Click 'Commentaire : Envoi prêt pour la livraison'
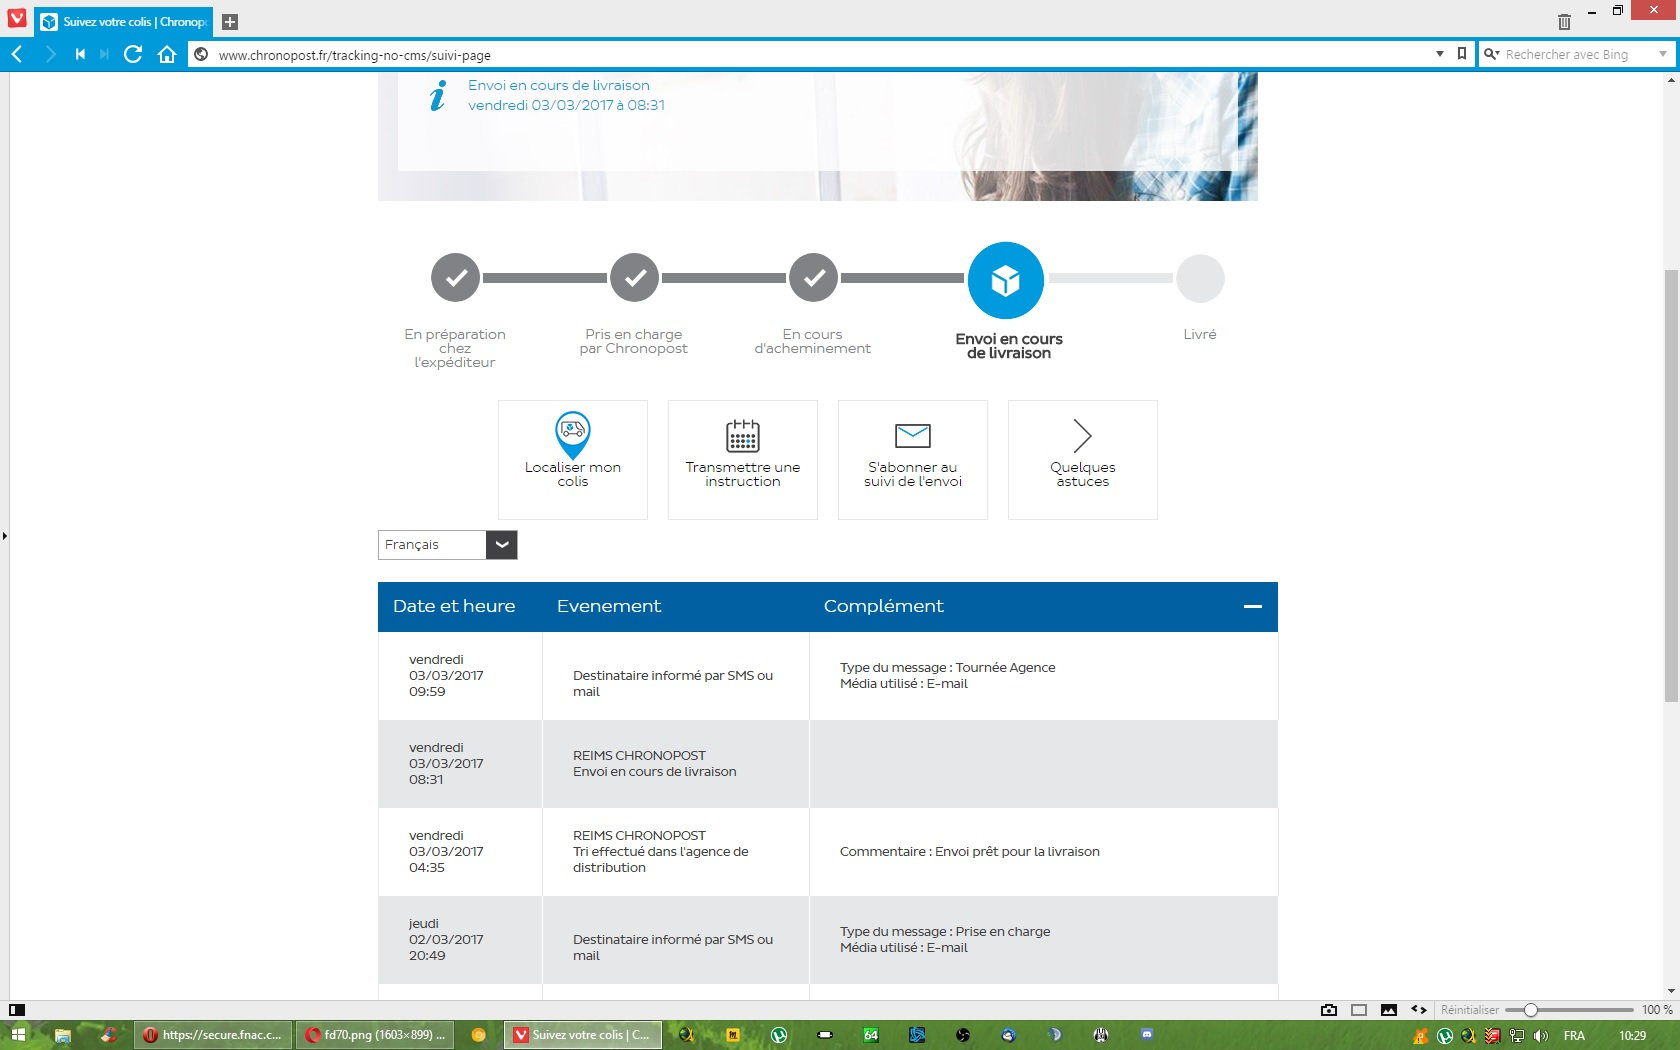 (970, 852)
